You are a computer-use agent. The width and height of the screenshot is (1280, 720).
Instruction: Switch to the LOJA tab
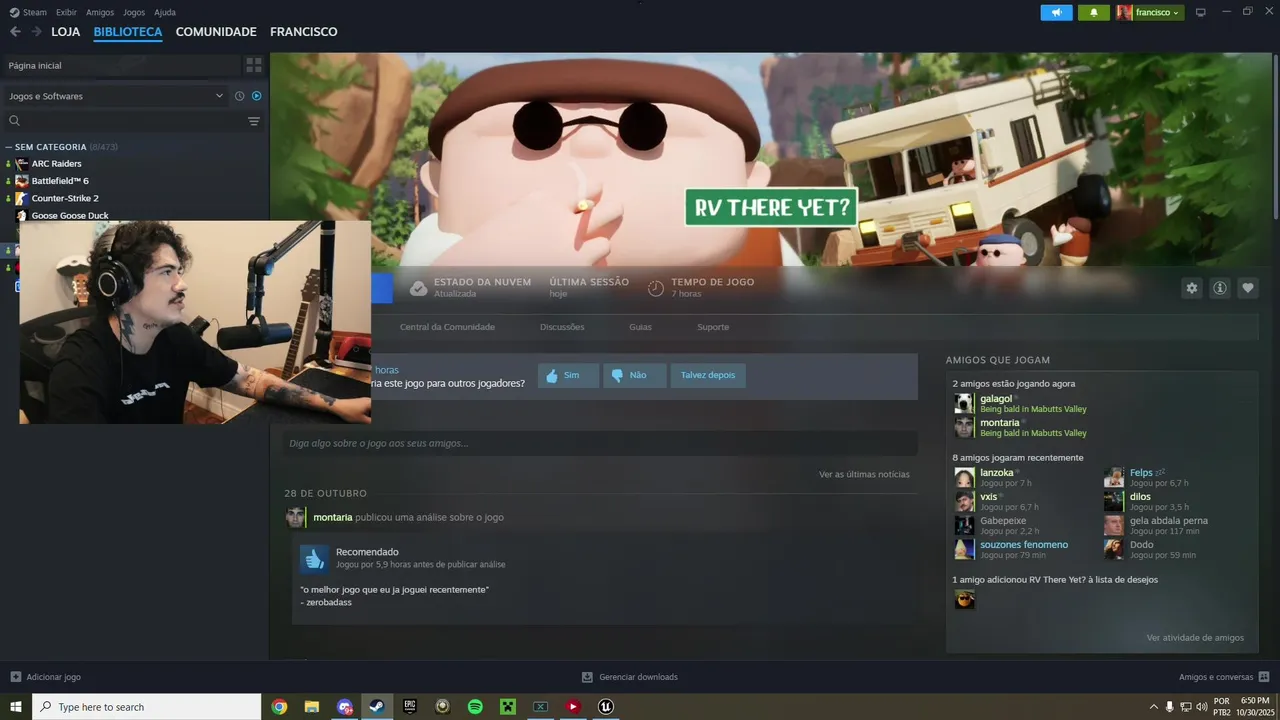click(x=66, y=32)
